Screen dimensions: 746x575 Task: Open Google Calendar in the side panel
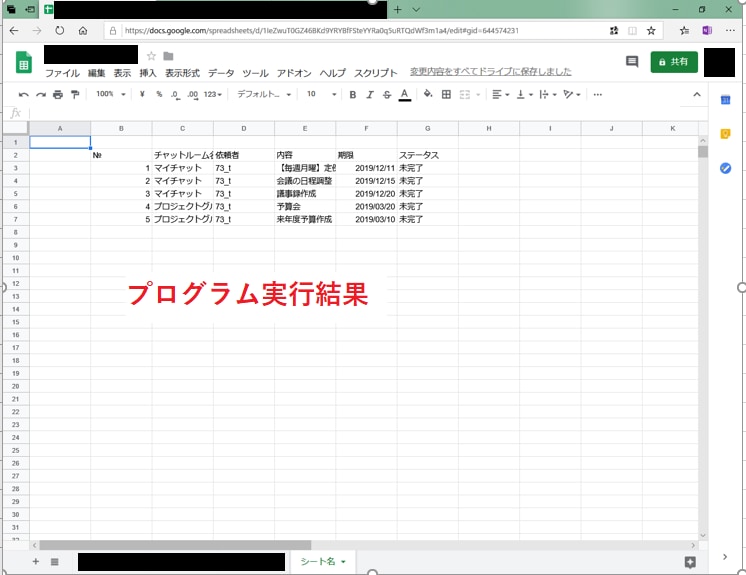tap(725, 100)
